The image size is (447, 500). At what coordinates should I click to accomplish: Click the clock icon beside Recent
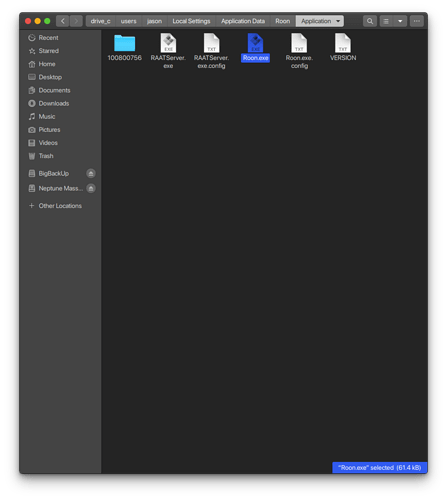pyautogui.click(x=32, y=38)
